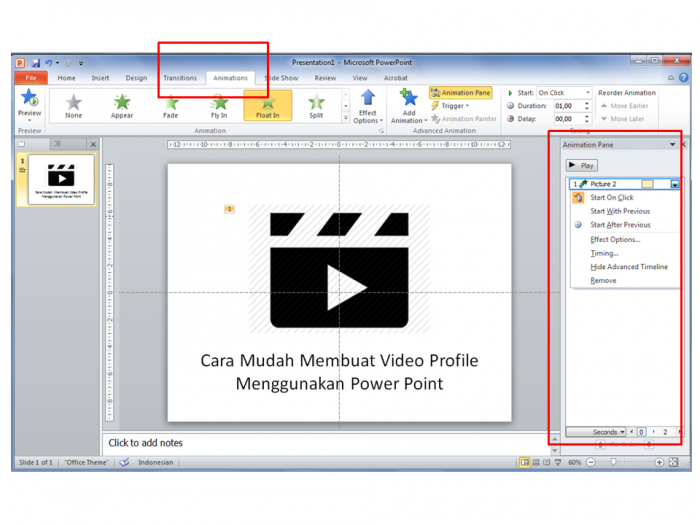Viewport: 700px width, 525px height.
Task: Apply the Split animation effect
Action: (316, 103)
